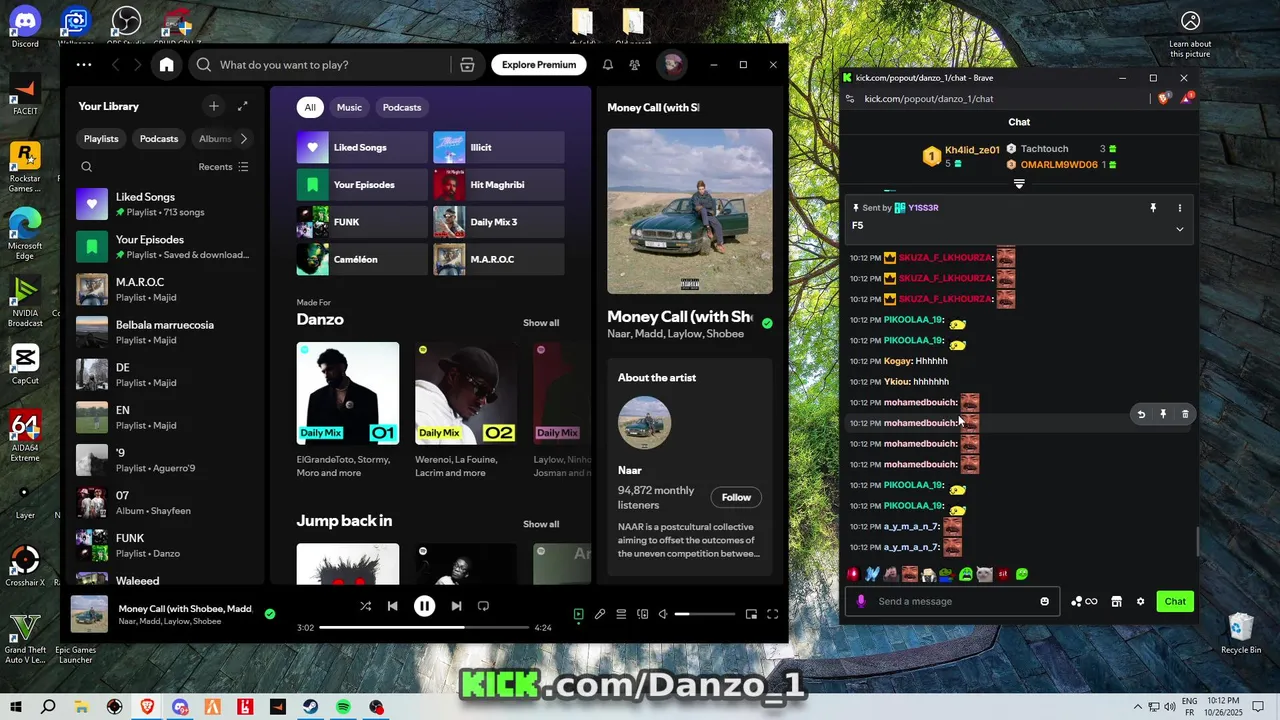Delete the hovered mohamedbouich message

click(1185, 414)
